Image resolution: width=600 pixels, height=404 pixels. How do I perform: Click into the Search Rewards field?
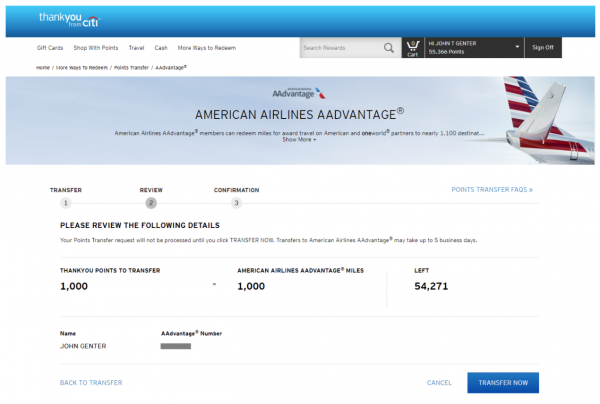click(x=340, y=47)
